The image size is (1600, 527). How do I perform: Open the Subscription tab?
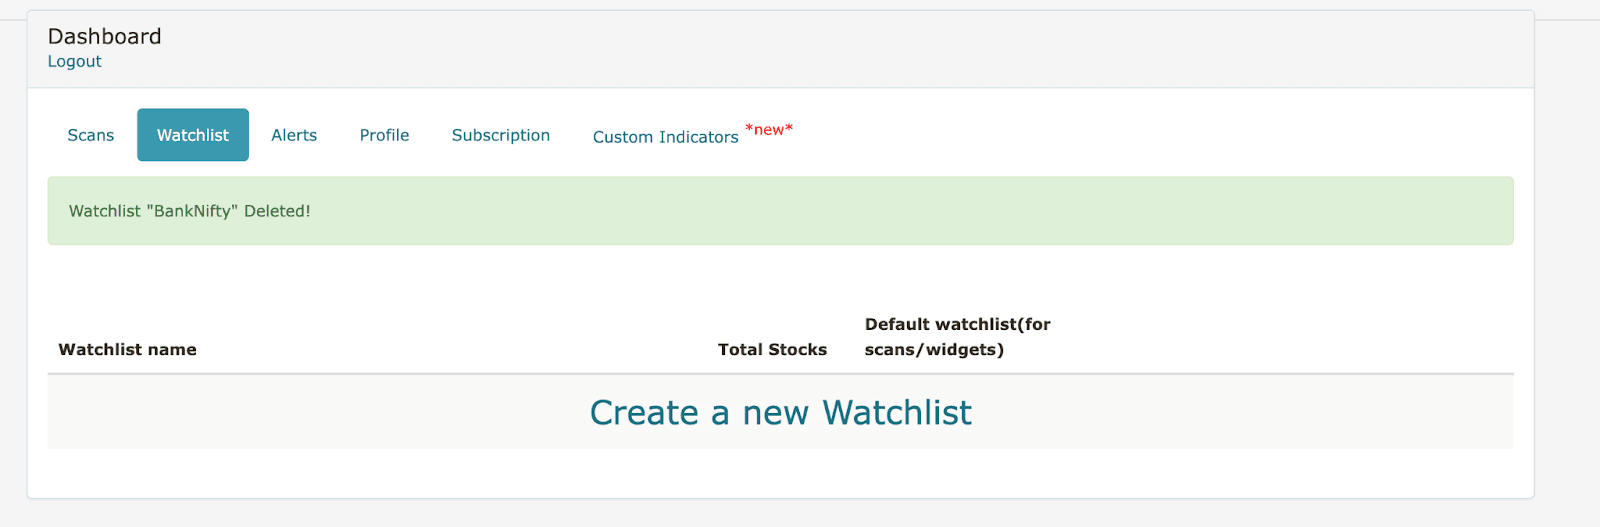click(x=501, y=135)
